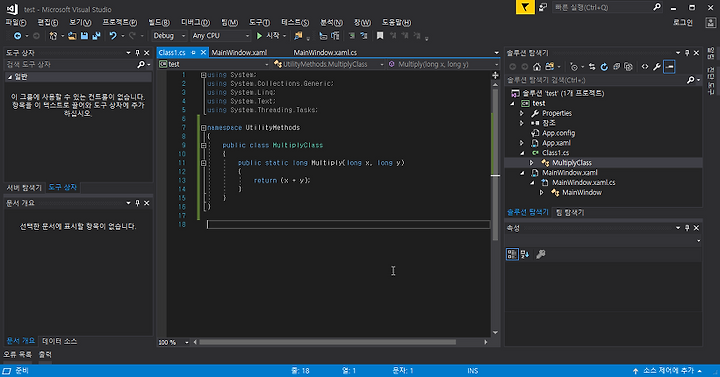Click the Home icon in Solution Explorer
Viewport: 720px width, 377px height.
(537, 67)
